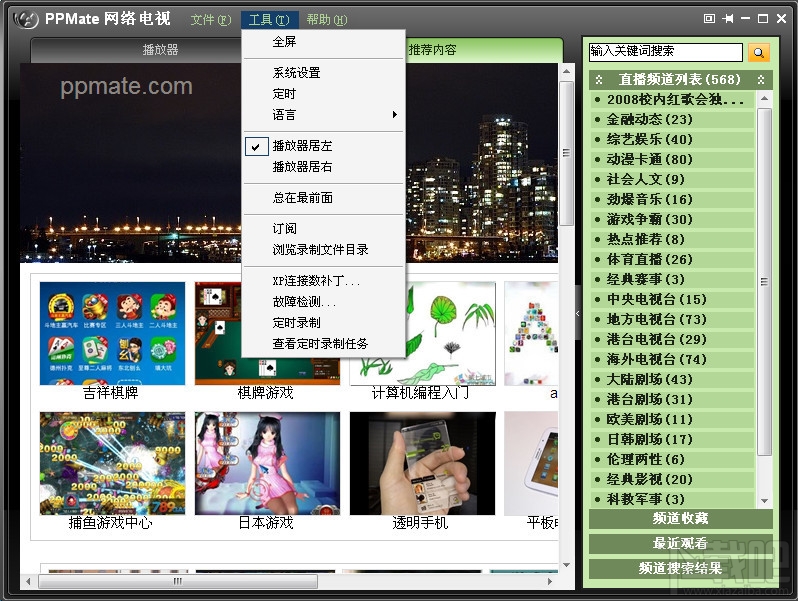The width and height of the screenshot is (798, 601).
Task: Expand 体育直播 (26) category
Action: (x=673, y=260)
